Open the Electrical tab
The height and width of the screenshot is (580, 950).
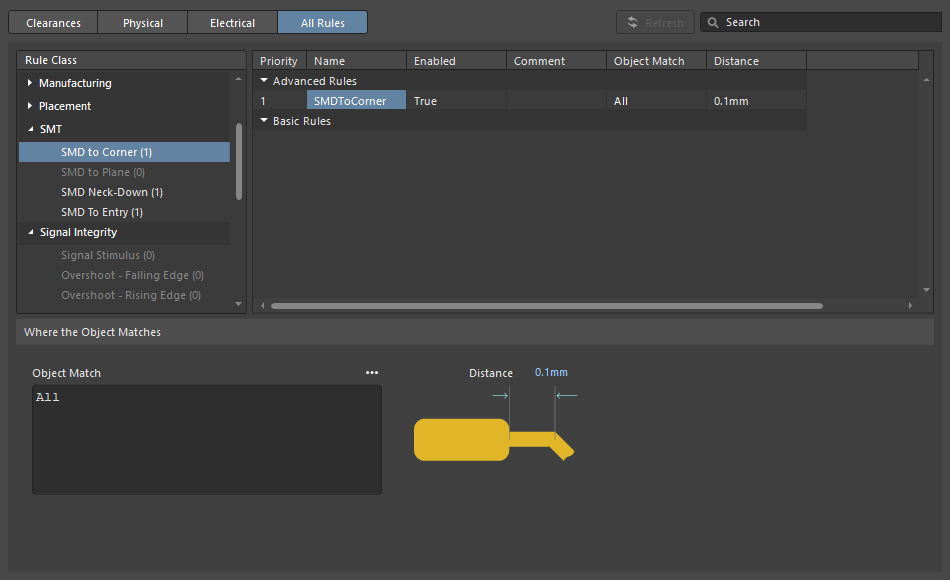coord(232,22)
